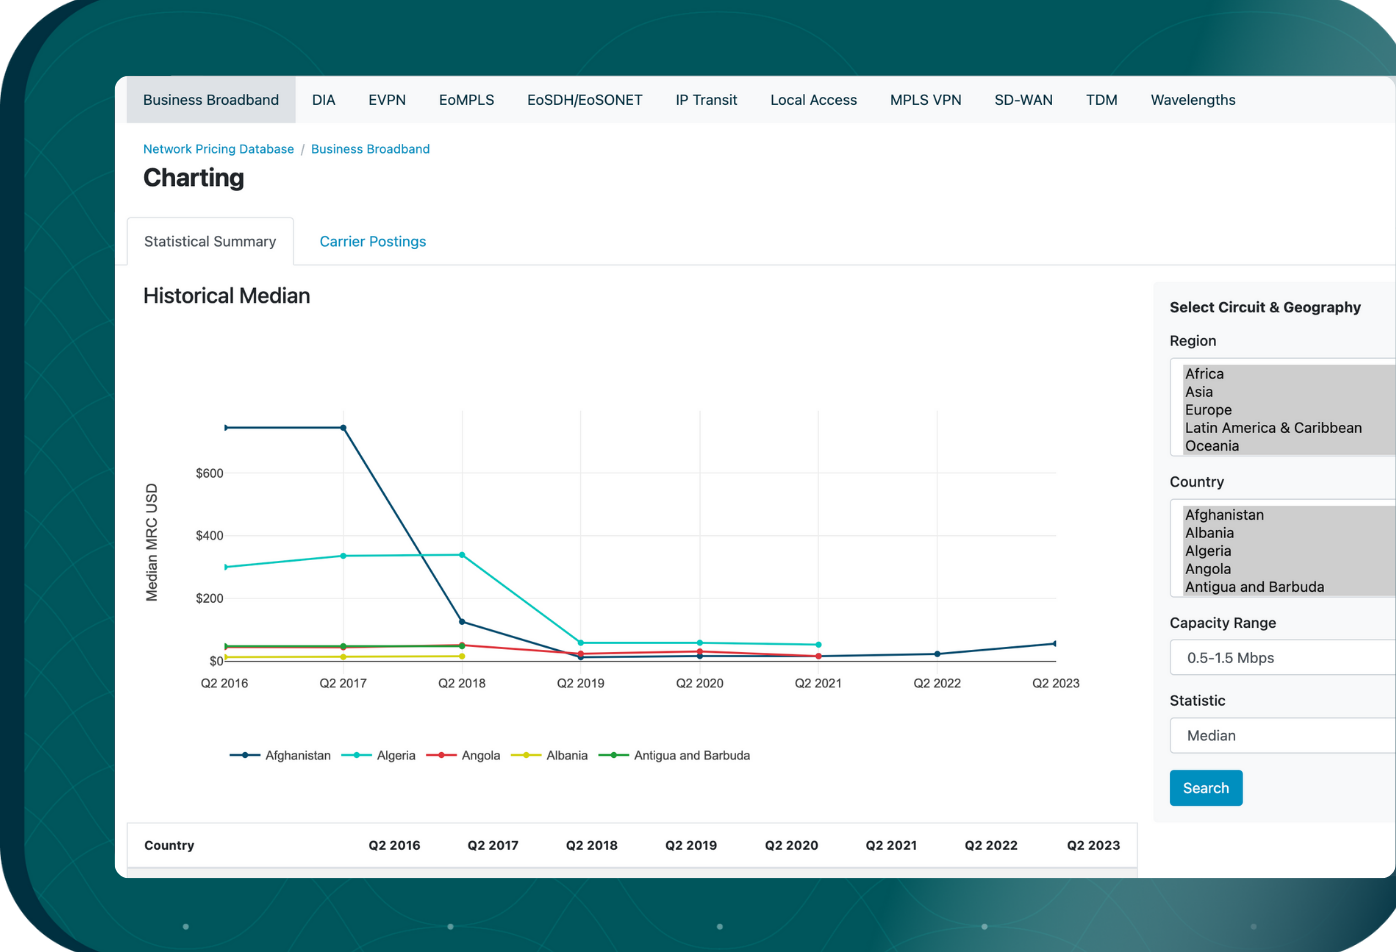Select Africa in the Region list
The image size is (1396, 952).
(1204, 374)
